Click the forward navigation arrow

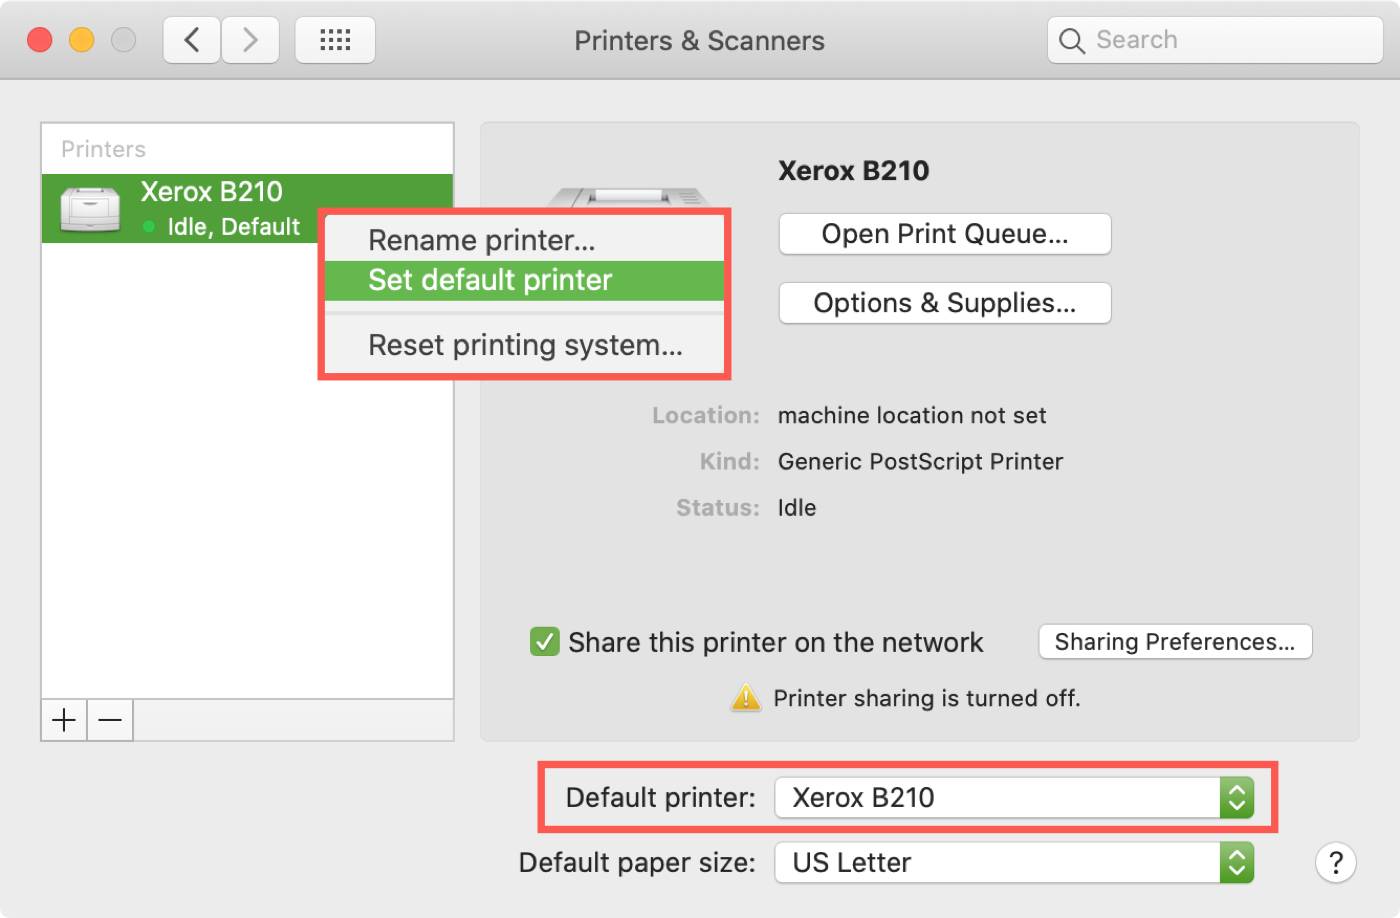coord(250,40)
